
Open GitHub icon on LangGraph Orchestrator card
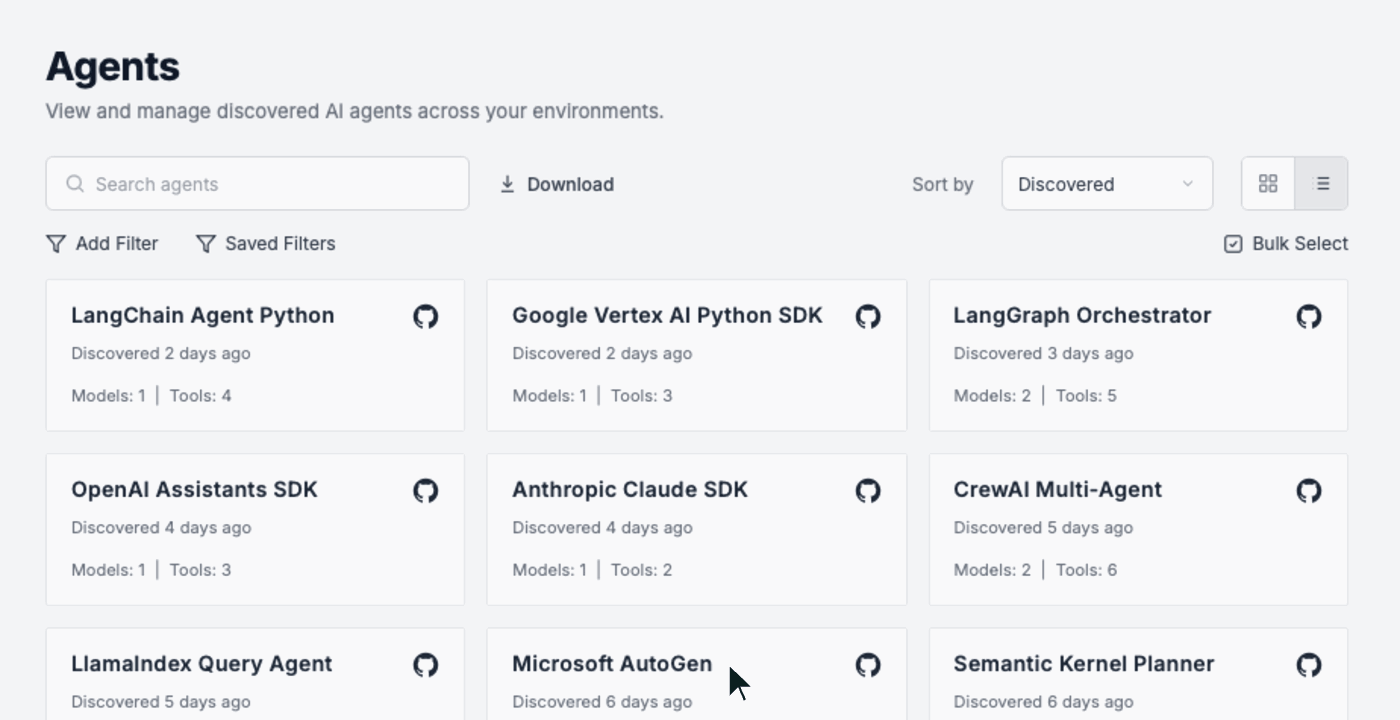coord(1309,317)
